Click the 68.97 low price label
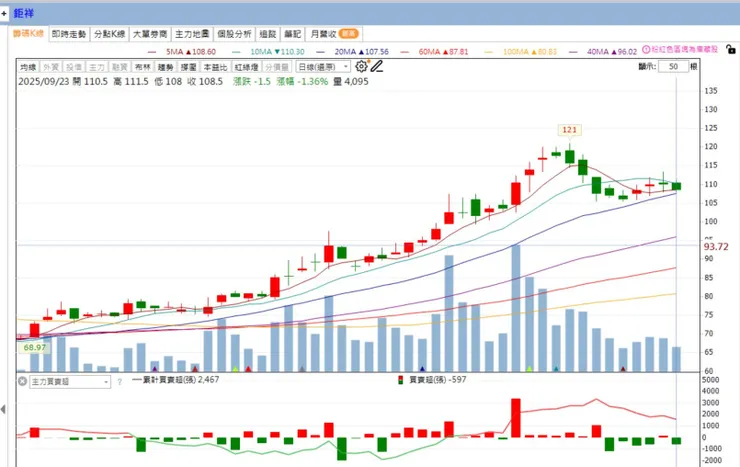This screenshot has height=467, width=740. 34,348
